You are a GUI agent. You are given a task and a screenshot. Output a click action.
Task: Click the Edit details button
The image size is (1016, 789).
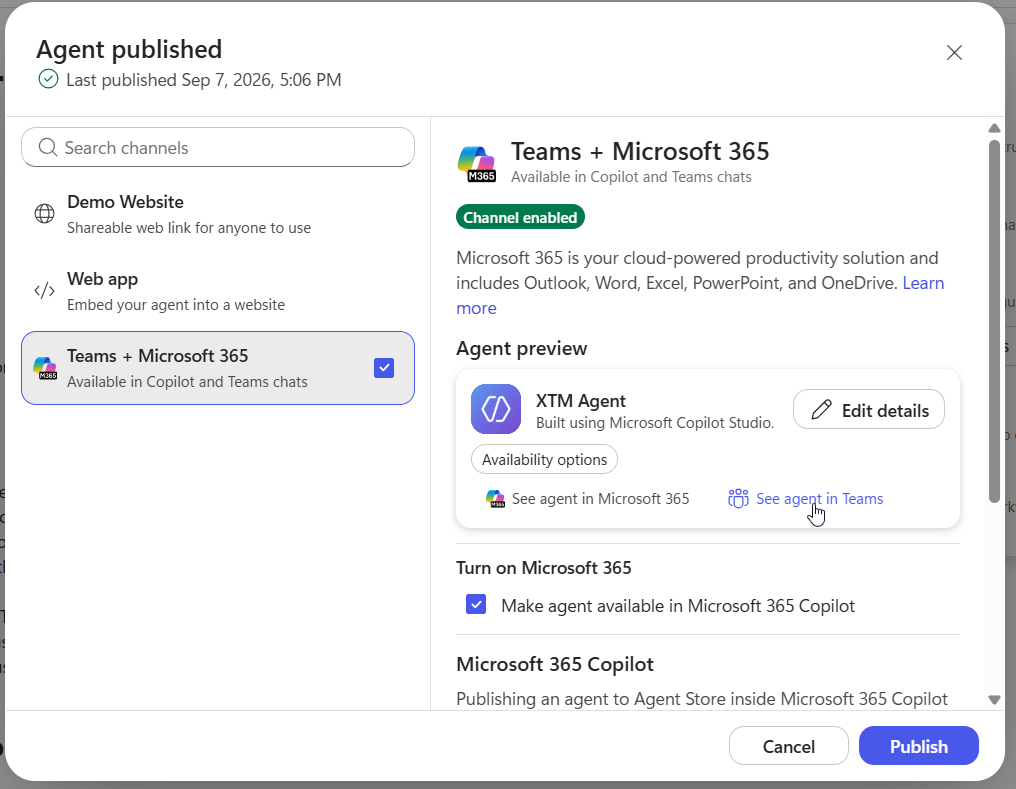click(x=869, y=409)
